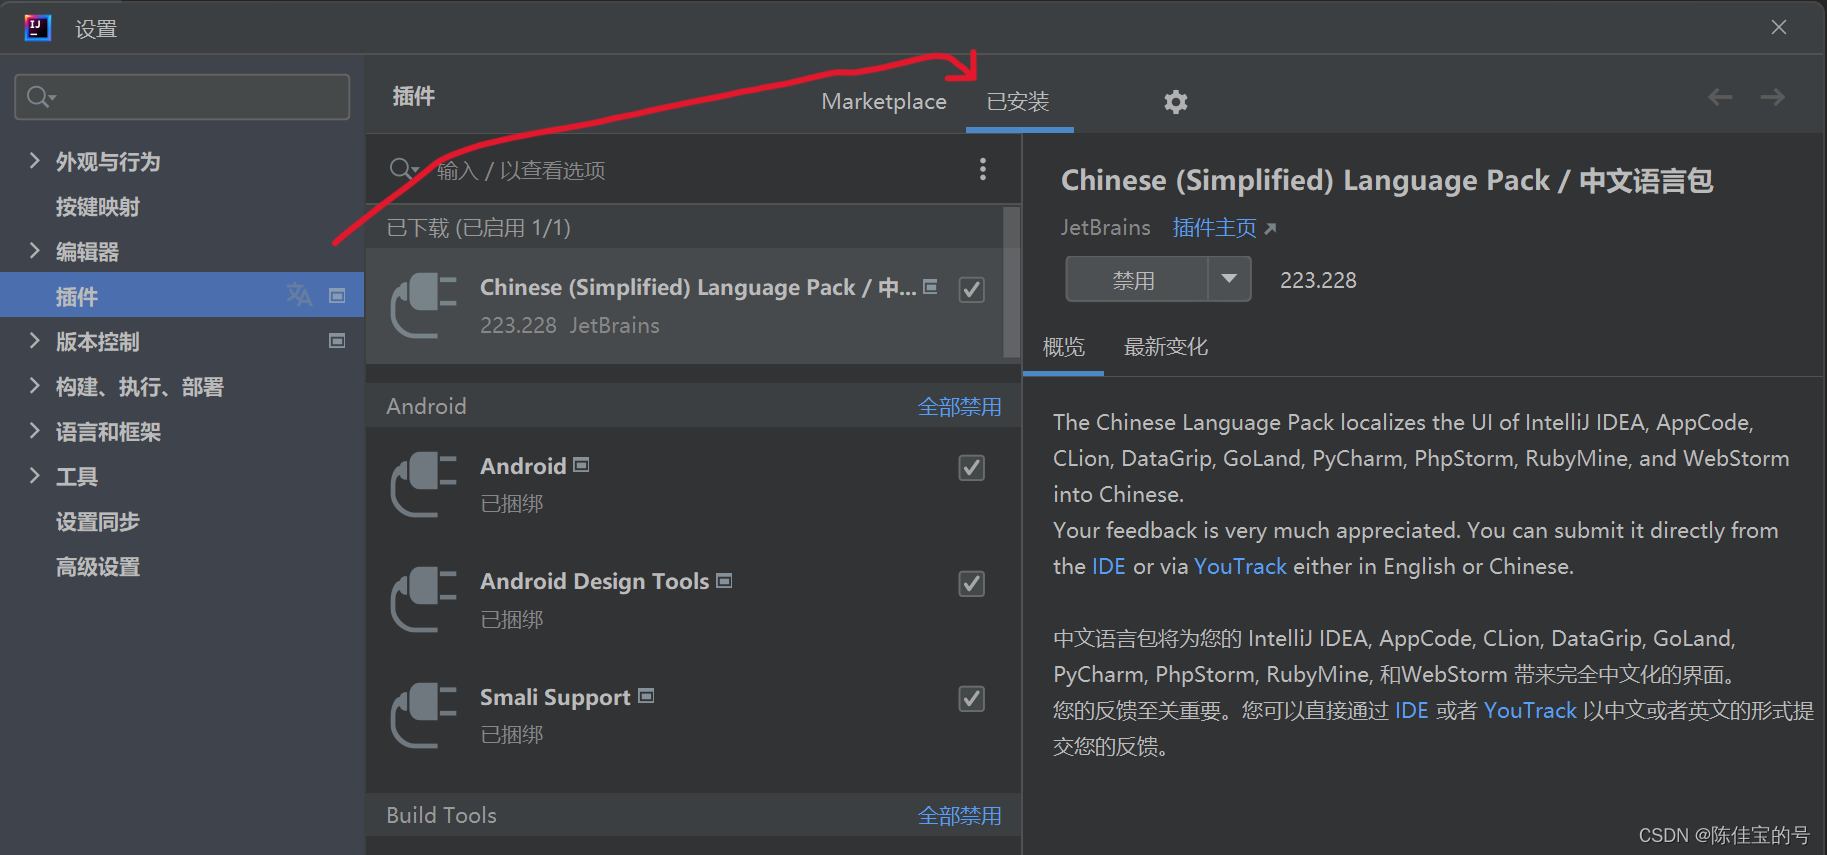The height and width of the screenshot is (855, 1827).
Task: Select the Android Design Tools plugin row
Action: [x=693, y=600]
